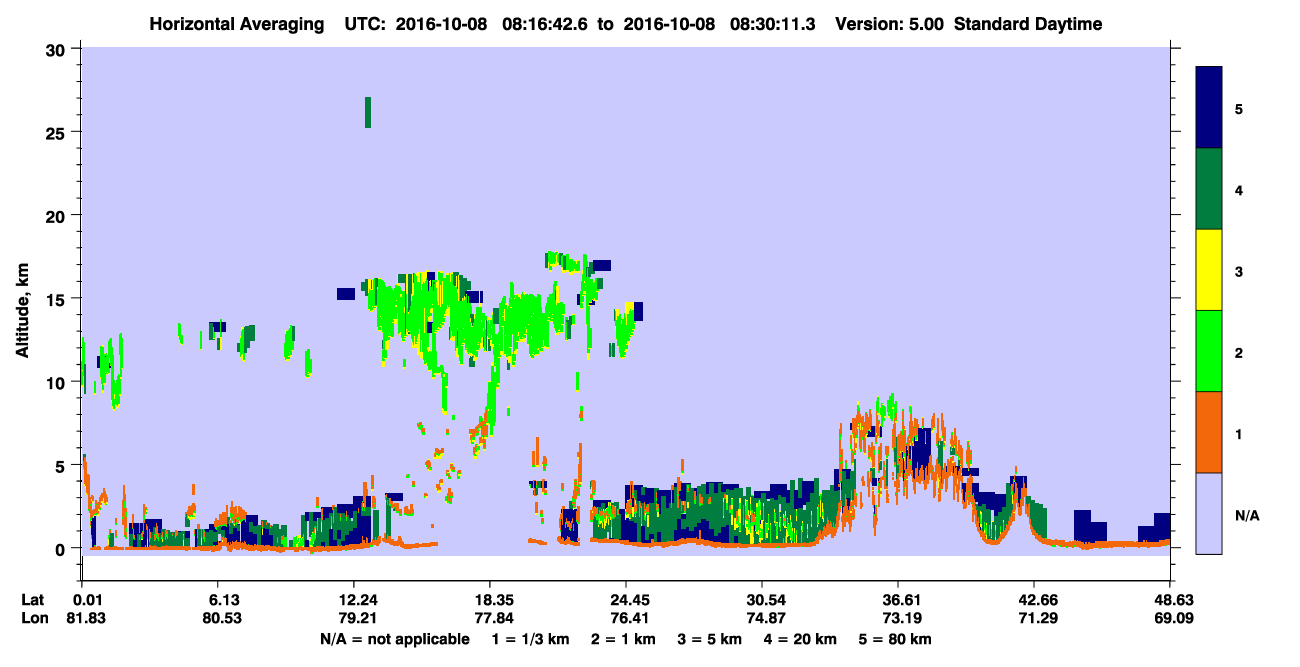Click the bright green colorbar segment labeled 2
Screen dimensions: 1300x667
tap(1209, 350)
